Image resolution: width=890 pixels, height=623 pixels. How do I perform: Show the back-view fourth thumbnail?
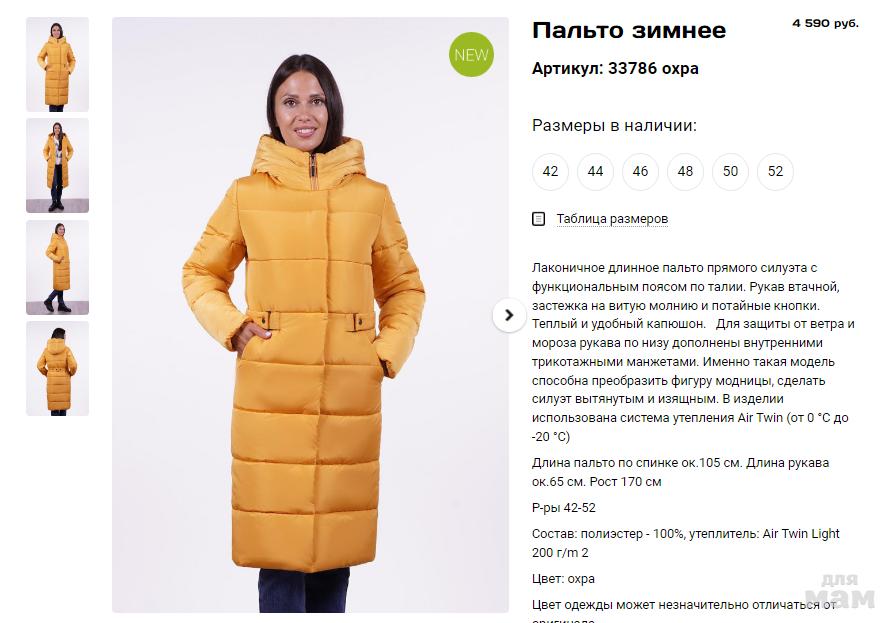coord(57,369)
